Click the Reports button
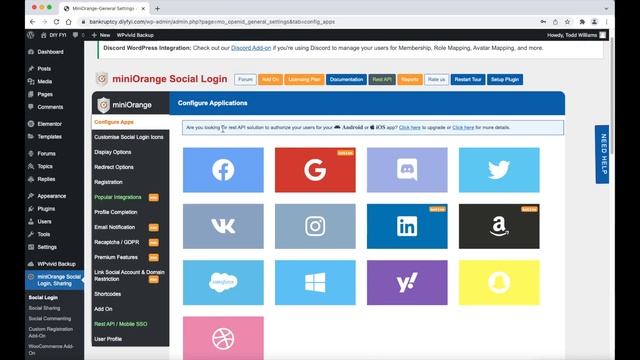 (x=410, y=80)
